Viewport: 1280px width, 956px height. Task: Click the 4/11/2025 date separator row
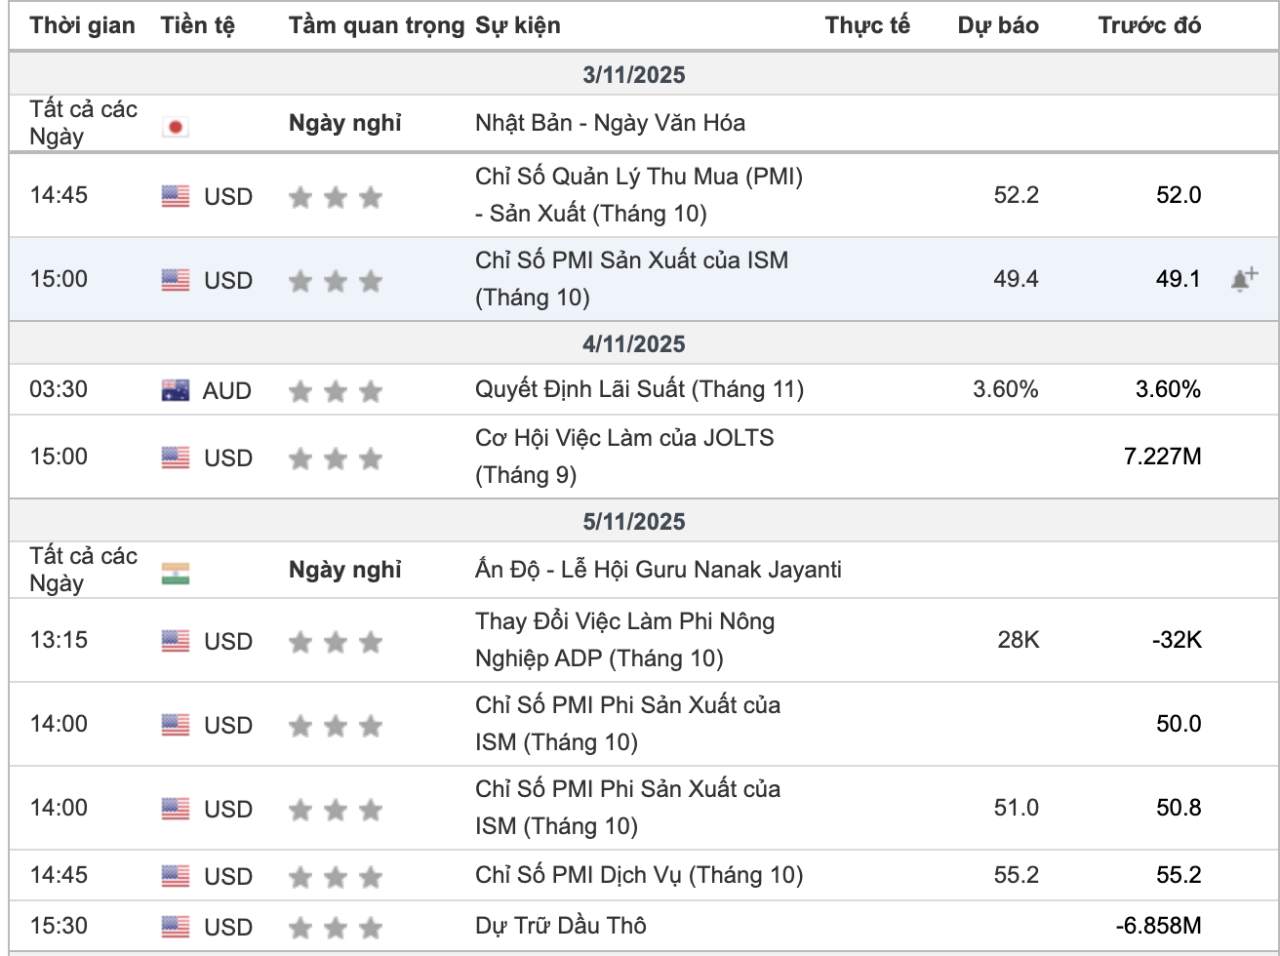tap(634, 344)
